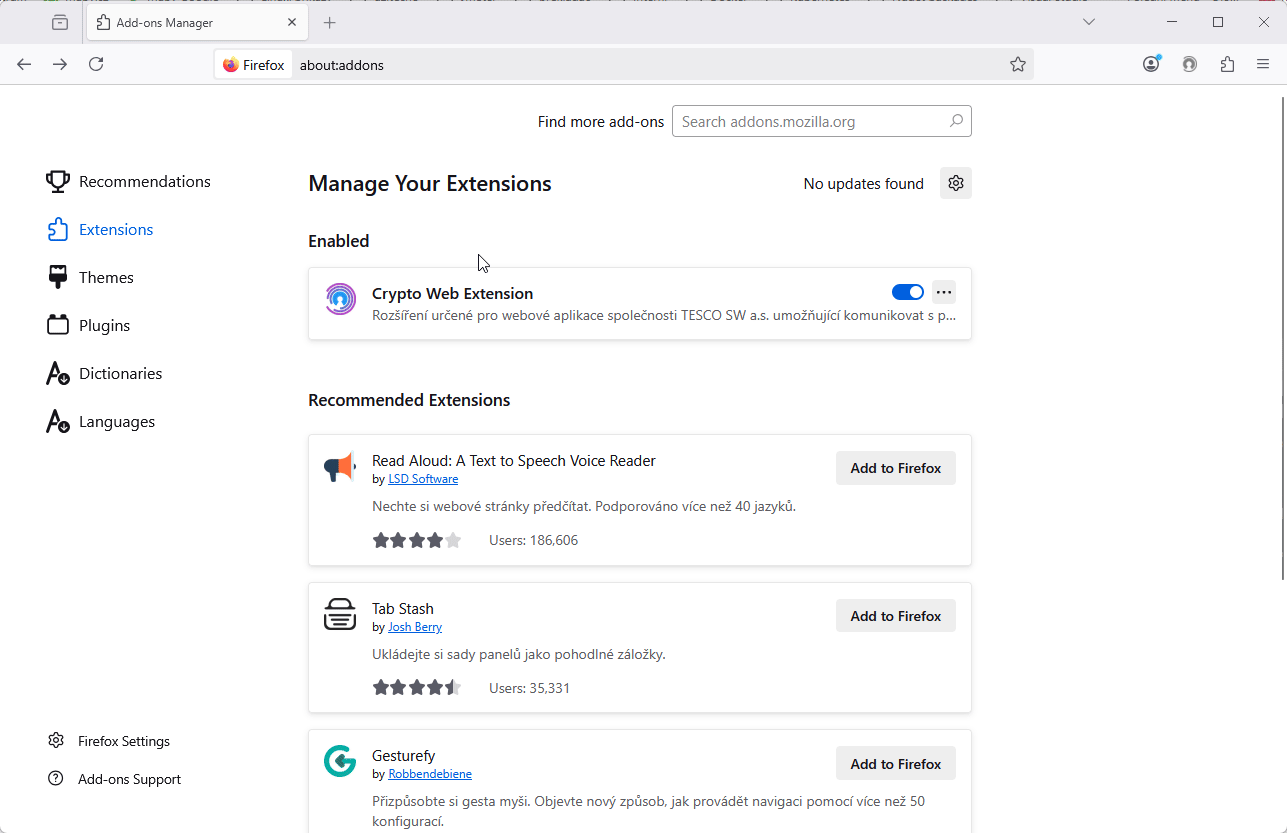This screenshot has height=833, width=1287.
Task: Click the 'Users: 186,606' text
Action: click(533, 540)
